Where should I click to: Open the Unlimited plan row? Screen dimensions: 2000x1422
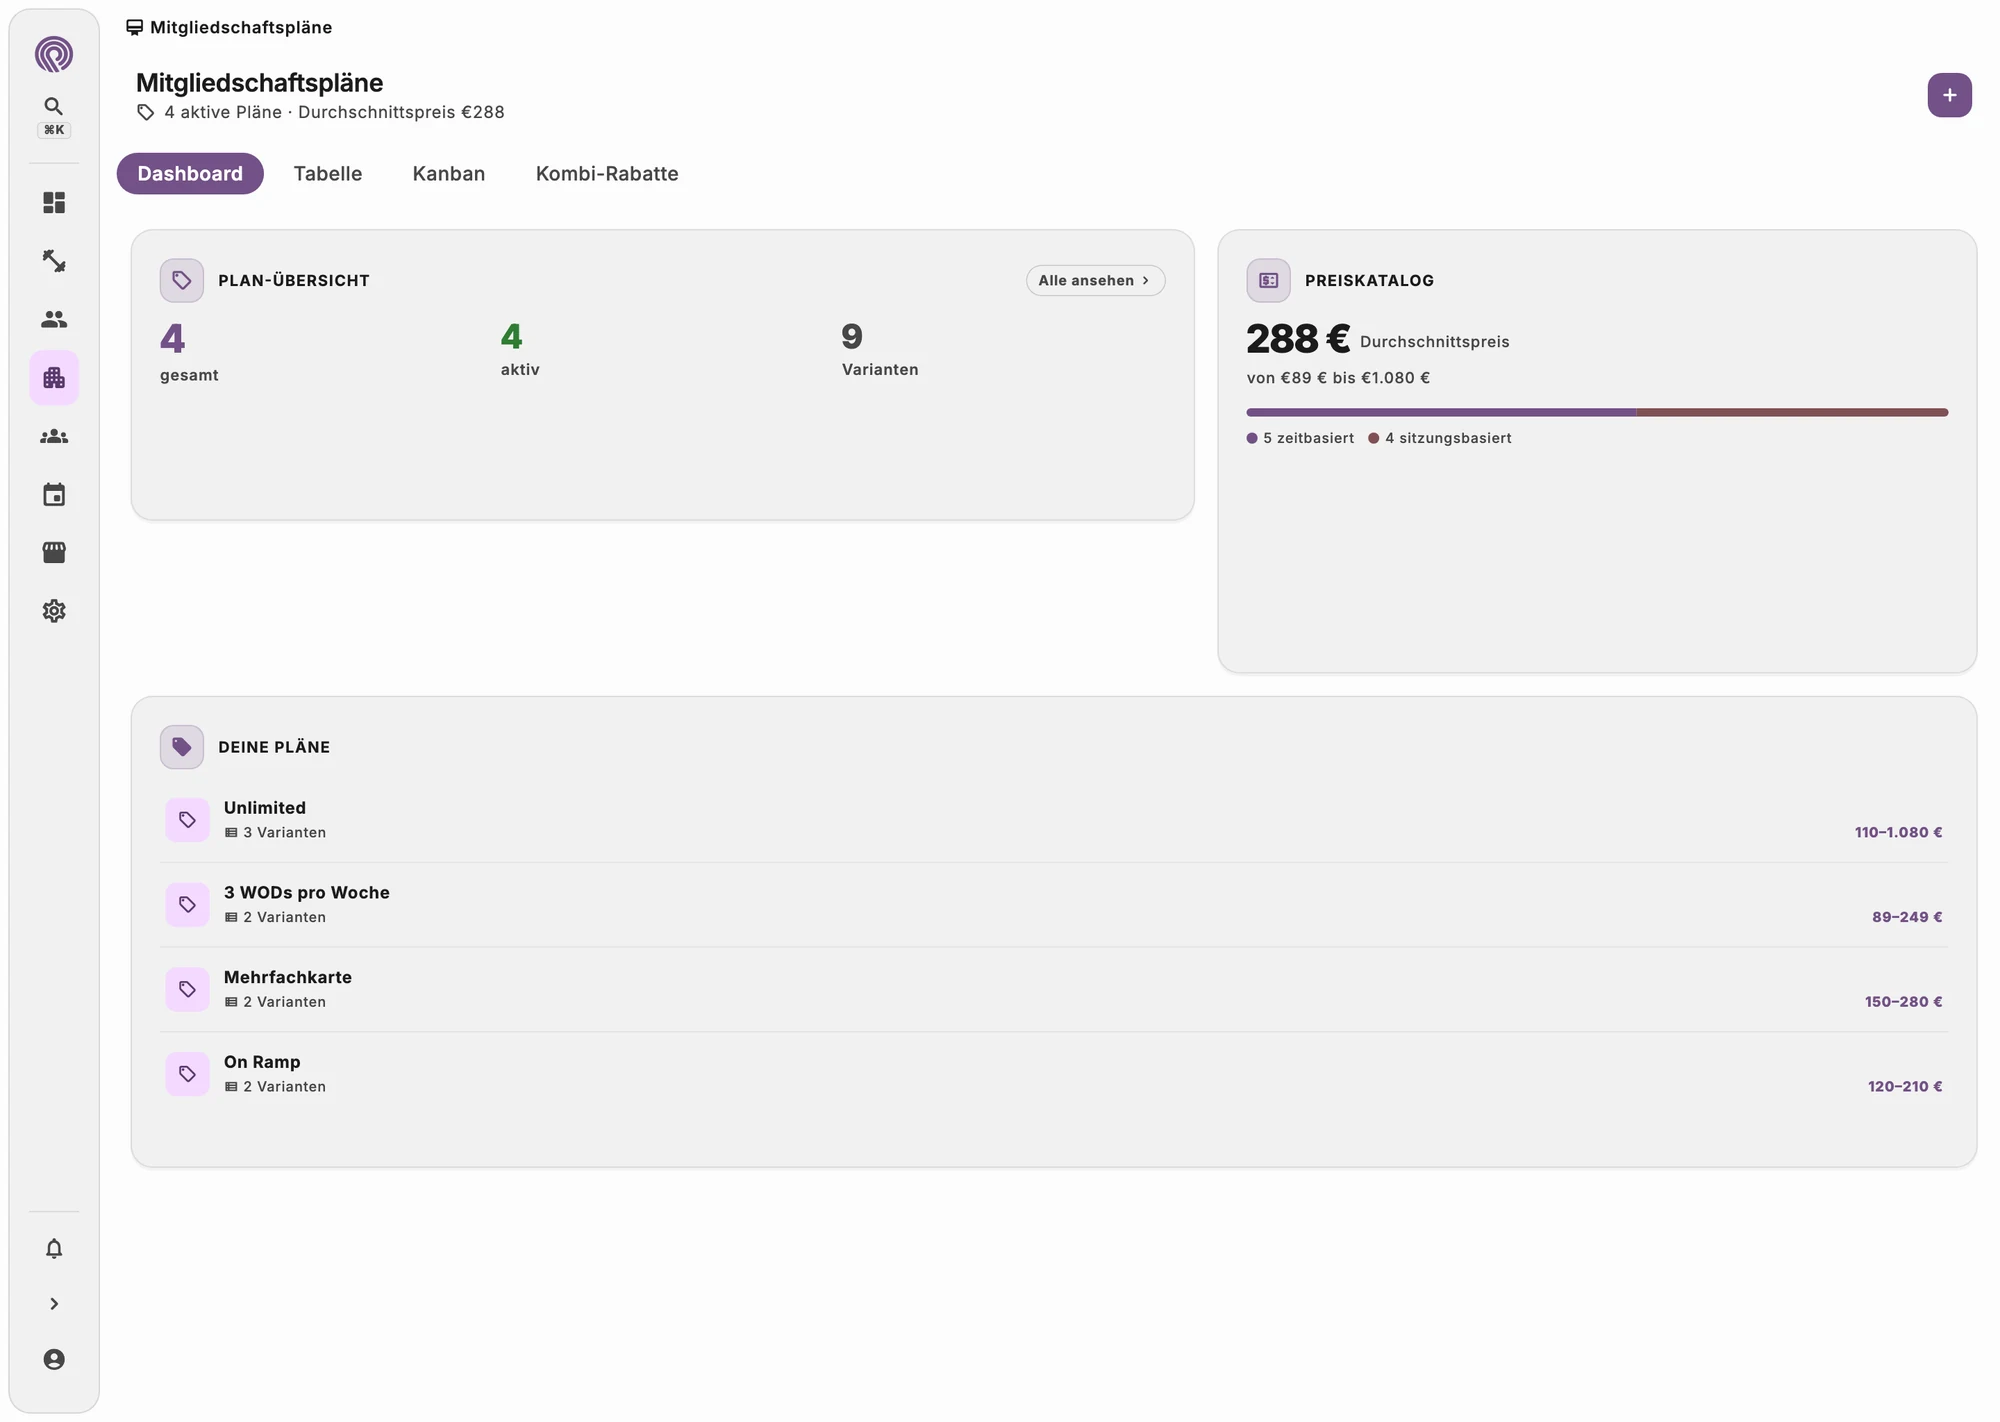pyautogui.click(x=1053, y=820)
